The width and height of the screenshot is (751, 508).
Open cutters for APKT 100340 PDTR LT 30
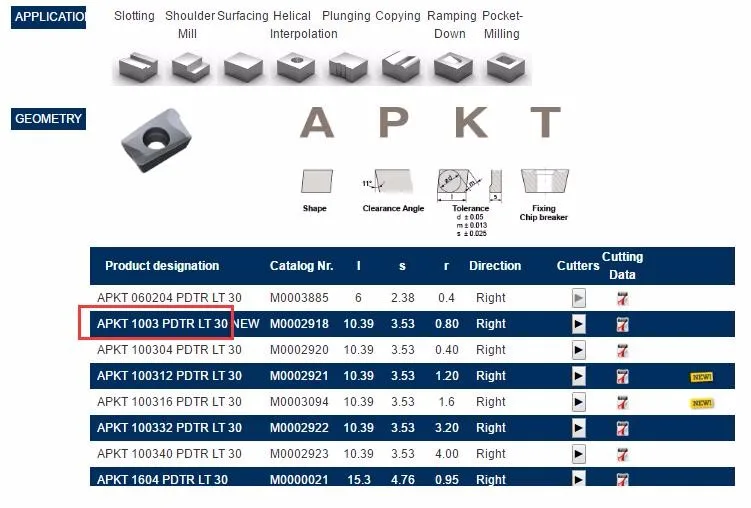pos(579,453)
